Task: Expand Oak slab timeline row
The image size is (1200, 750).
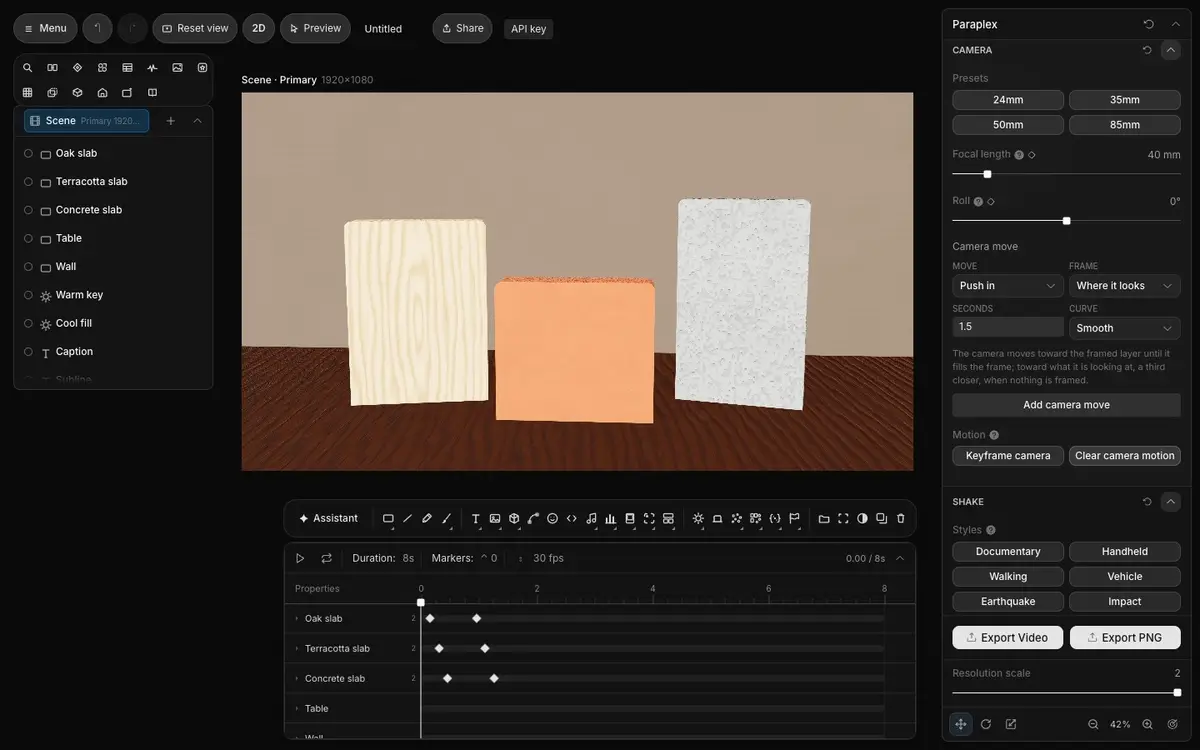Action: [297, 618]
